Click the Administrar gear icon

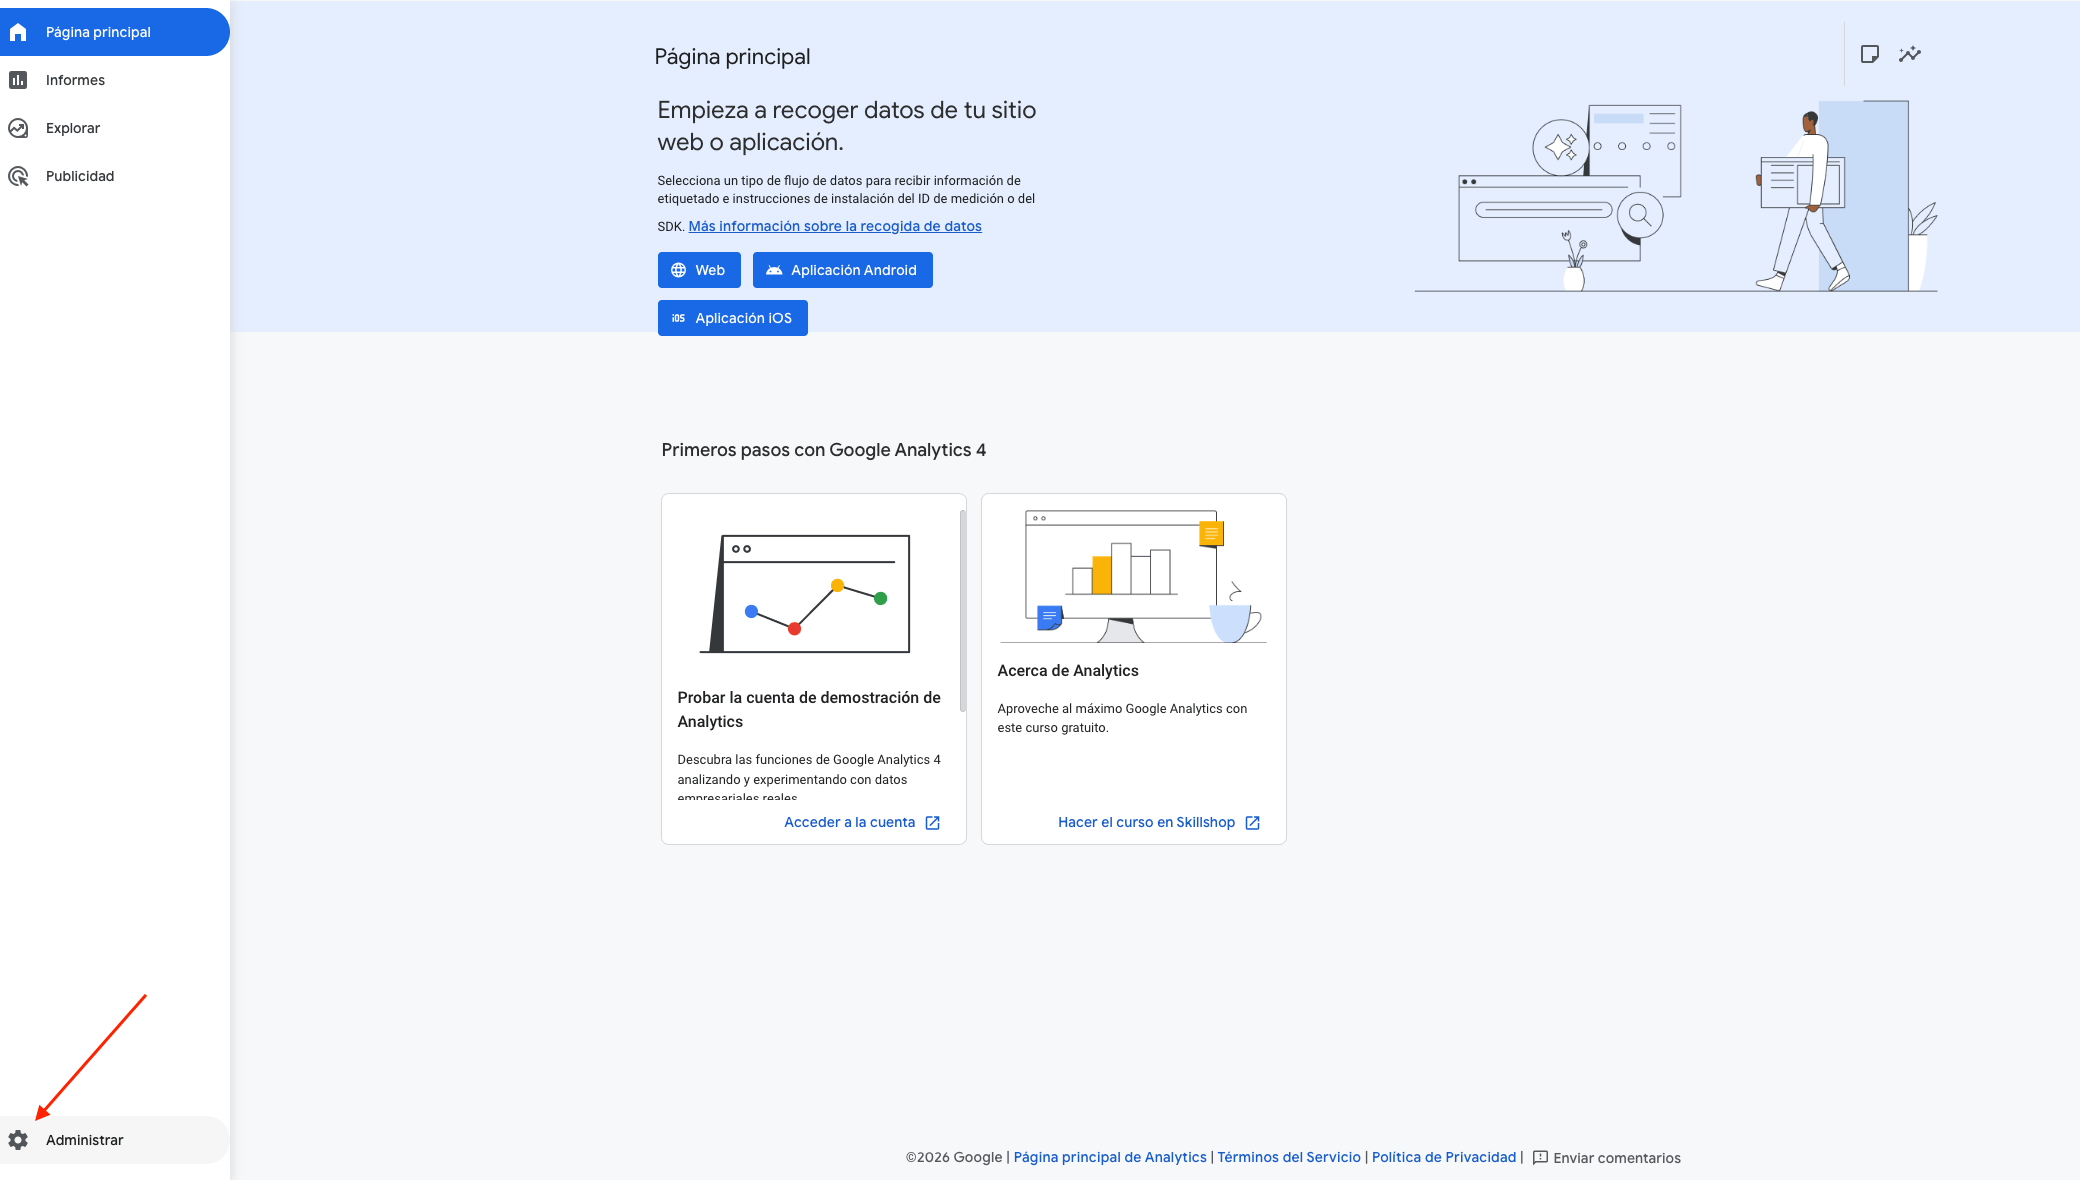(18, 1140)
